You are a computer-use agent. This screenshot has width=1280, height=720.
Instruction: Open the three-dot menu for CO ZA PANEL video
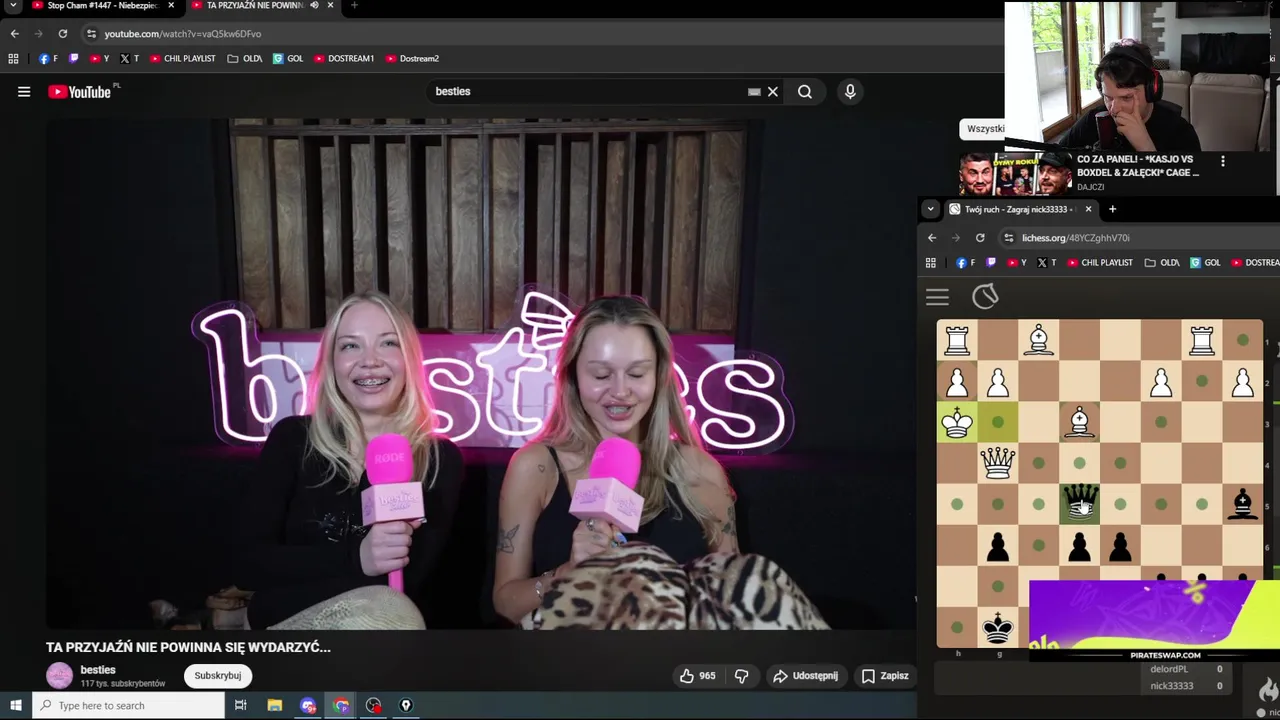point(1222,161)
